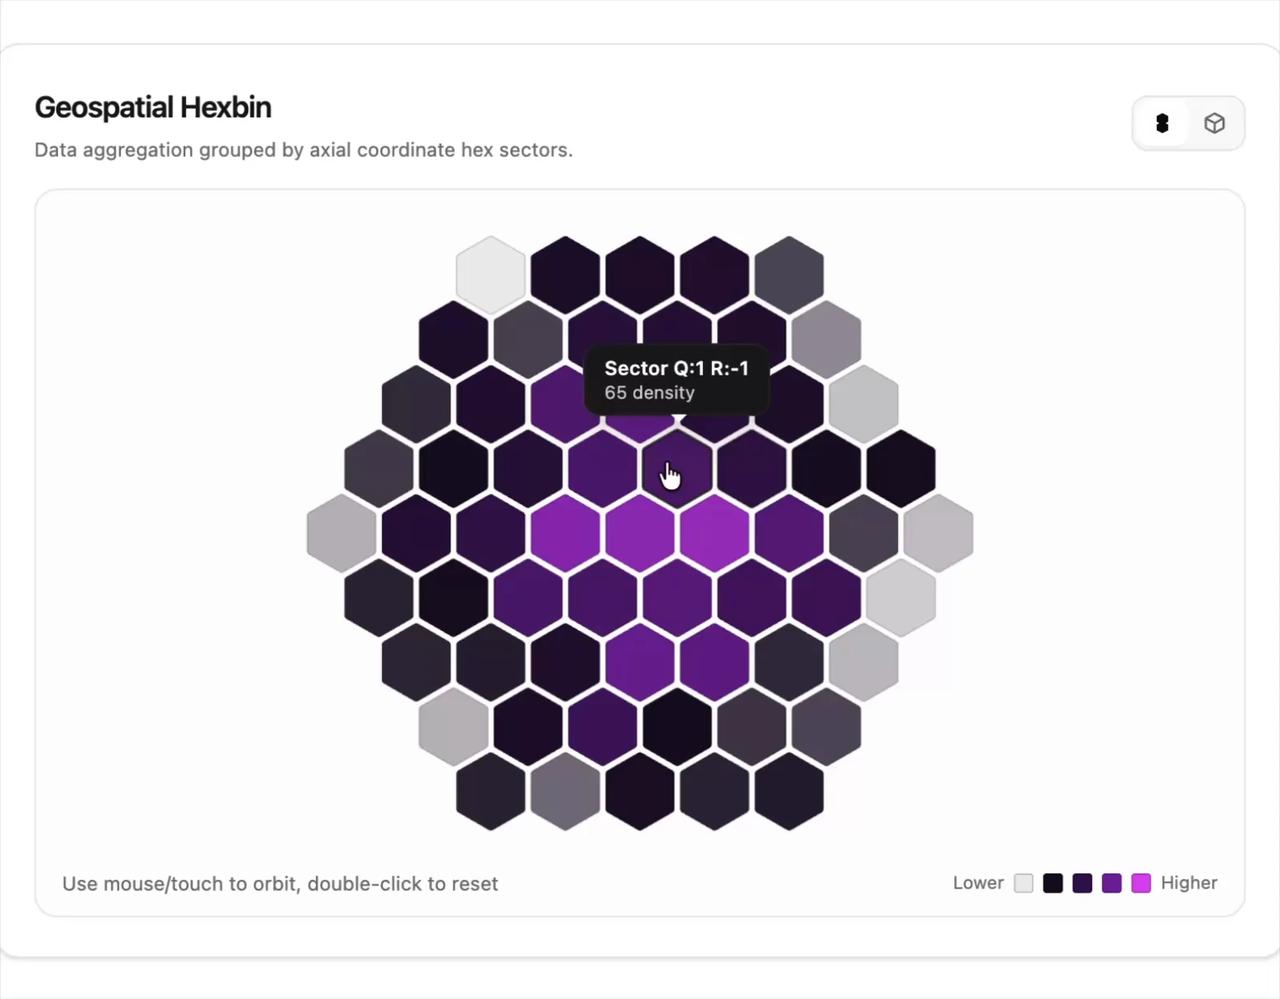Select the rightmost hexagon of the middle row
Screen dimensions: 1280x999
point(938,533)
